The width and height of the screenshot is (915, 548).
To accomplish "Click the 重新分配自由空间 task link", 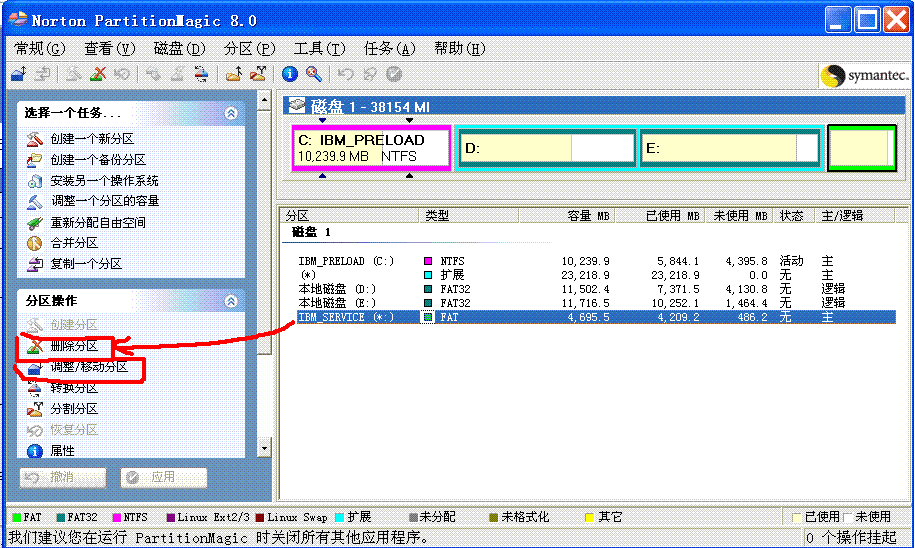I will coord(98,222).
